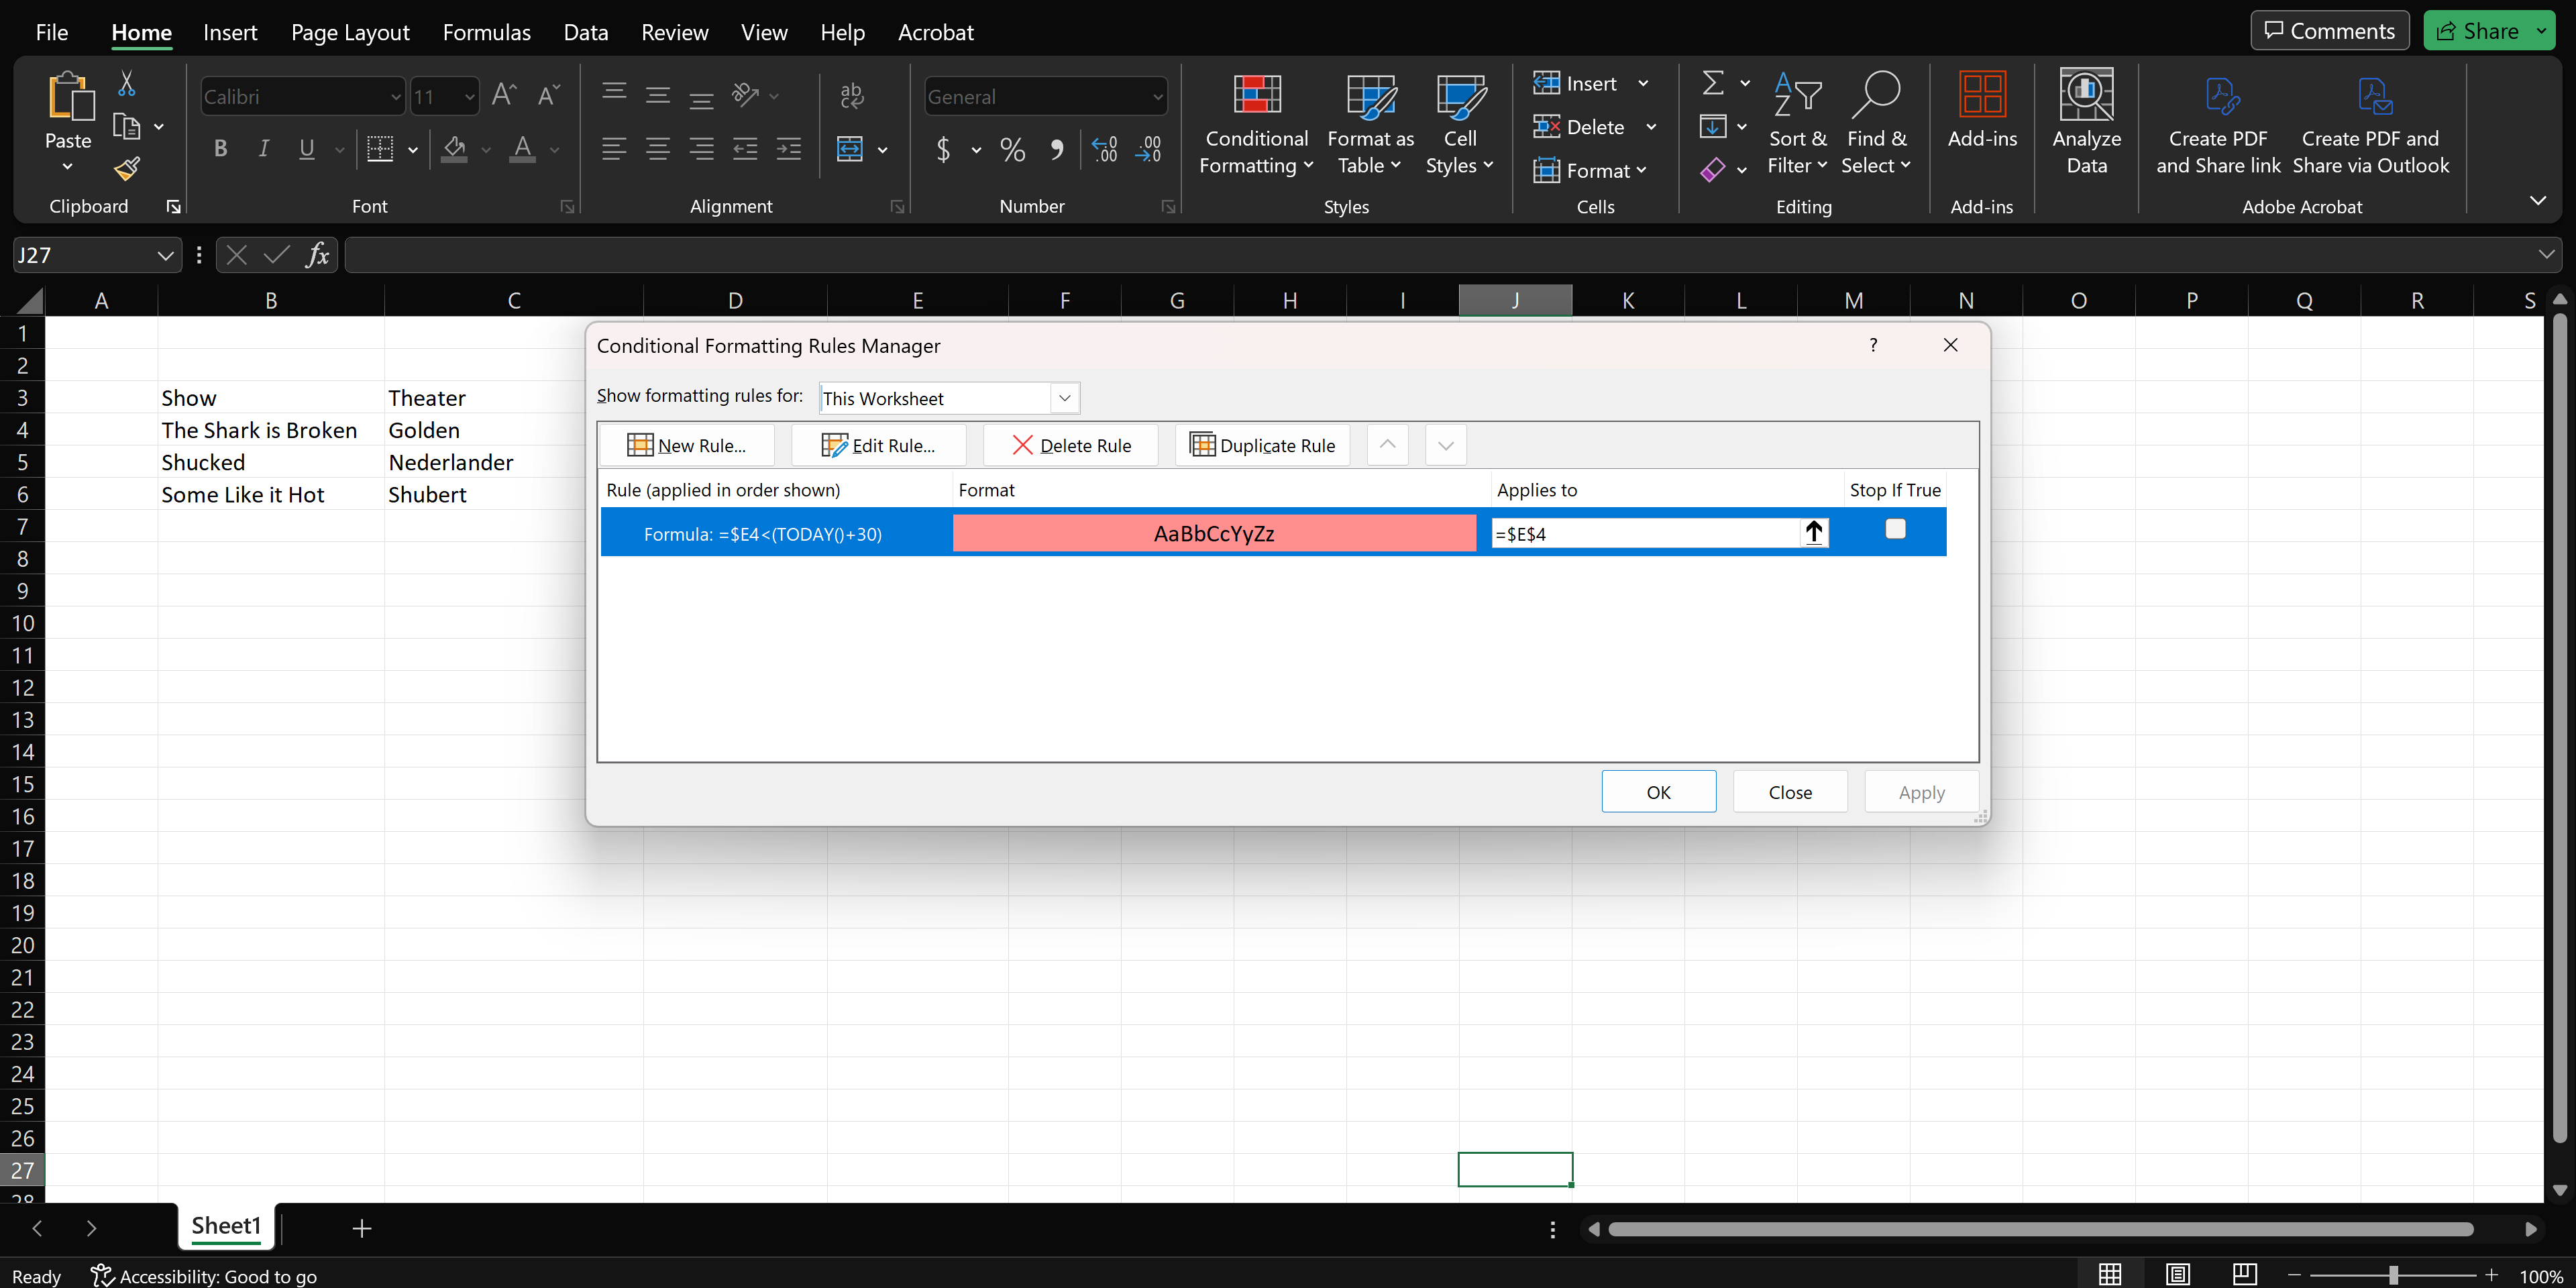The height and width of the screenshot is (1288, 2576).
Task: Toggle Bold formatting button
Action: click(x=221, y=150)
